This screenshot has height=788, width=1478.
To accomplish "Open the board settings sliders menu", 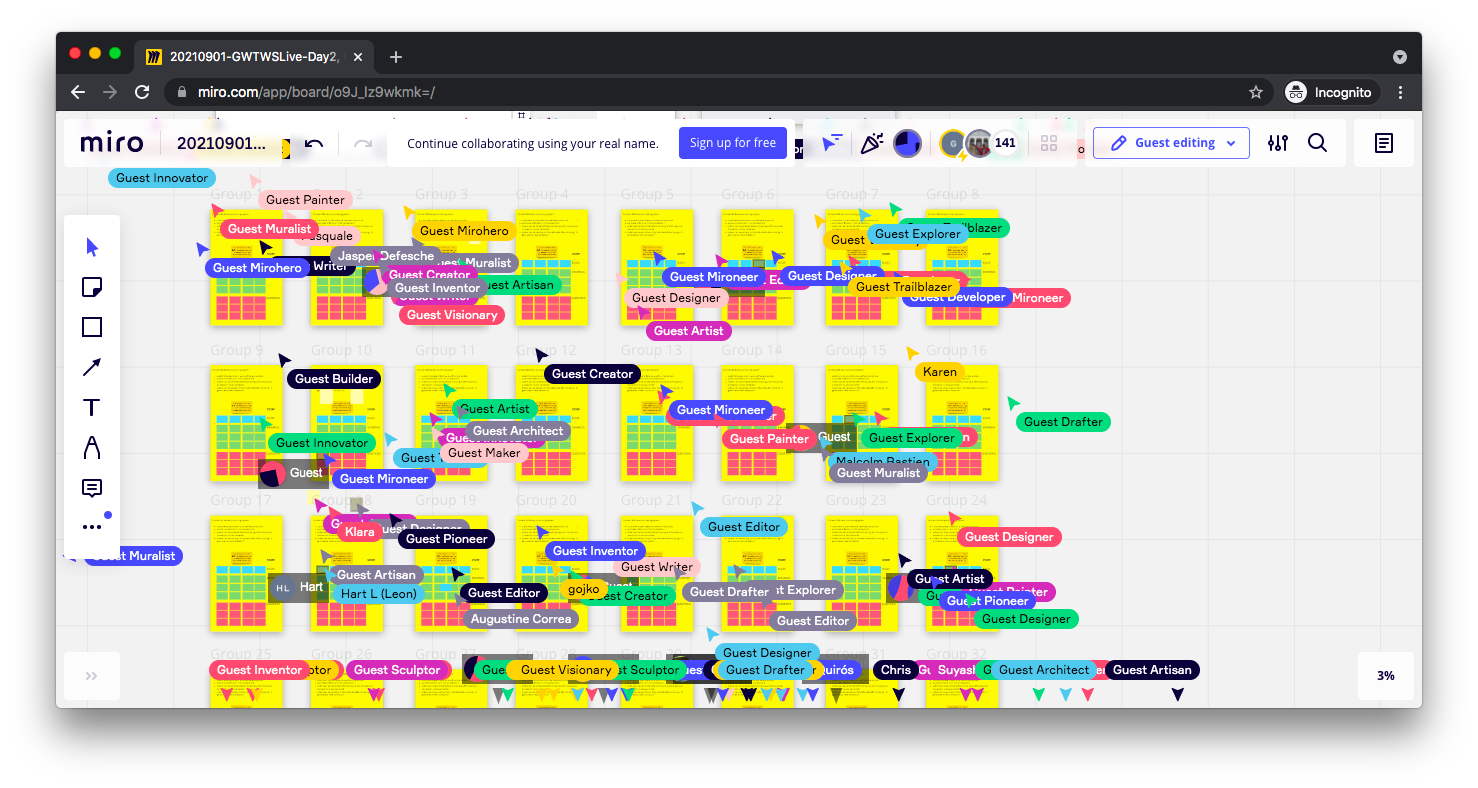I will tap(1278, 143).
